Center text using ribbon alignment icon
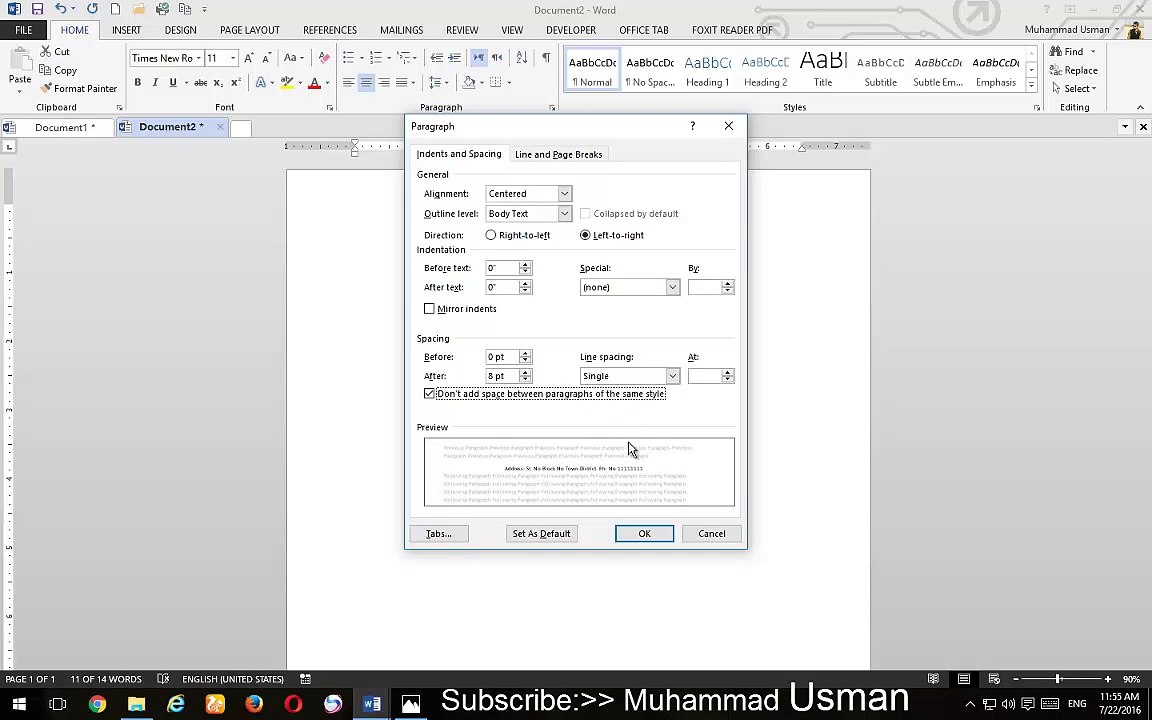 [366, 83]
